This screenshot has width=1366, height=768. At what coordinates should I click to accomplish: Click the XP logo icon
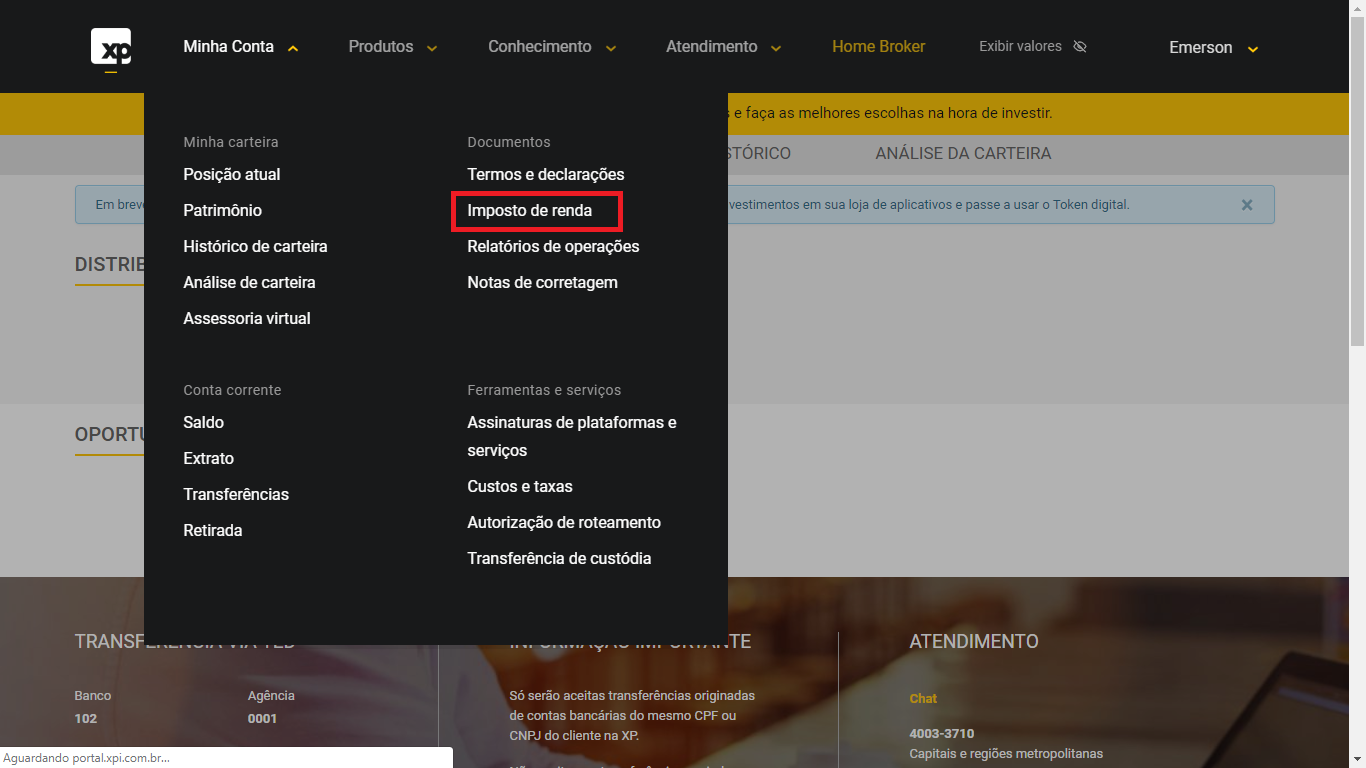(110, 47)
